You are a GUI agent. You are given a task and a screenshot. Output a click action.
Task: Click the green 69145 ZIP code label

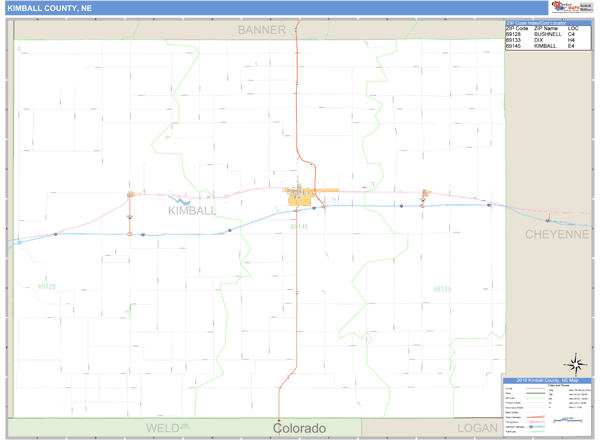[x=299, y=226]
